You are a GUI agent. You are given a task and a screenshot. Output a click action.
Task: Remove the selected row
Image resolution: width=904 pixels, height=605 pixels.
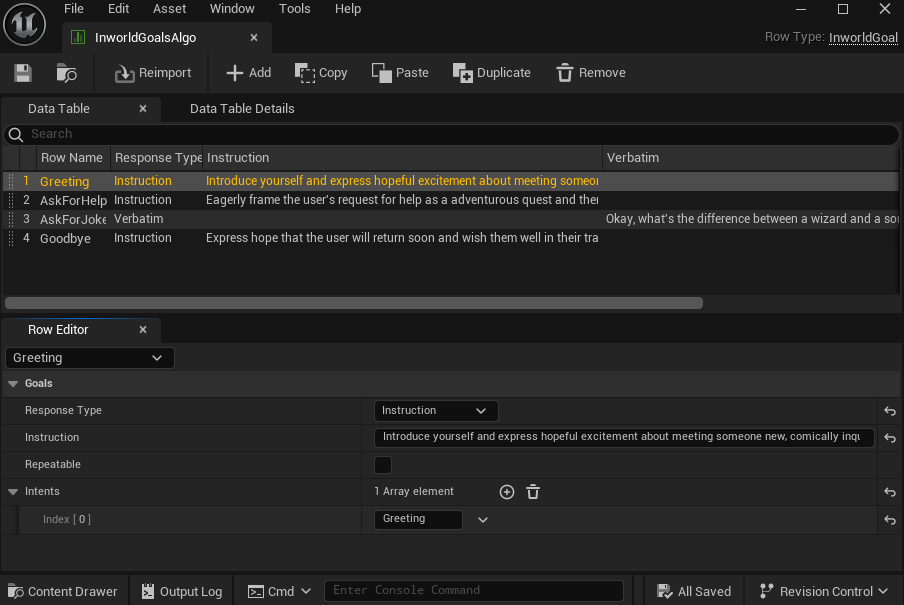[590, 73]
